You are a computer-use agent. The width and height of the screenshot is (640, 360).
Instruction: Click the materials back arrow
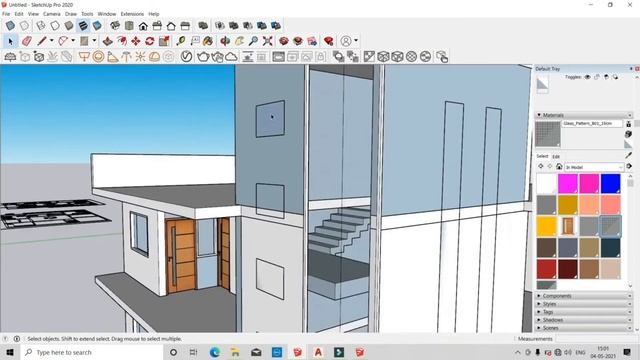(541, 167)
